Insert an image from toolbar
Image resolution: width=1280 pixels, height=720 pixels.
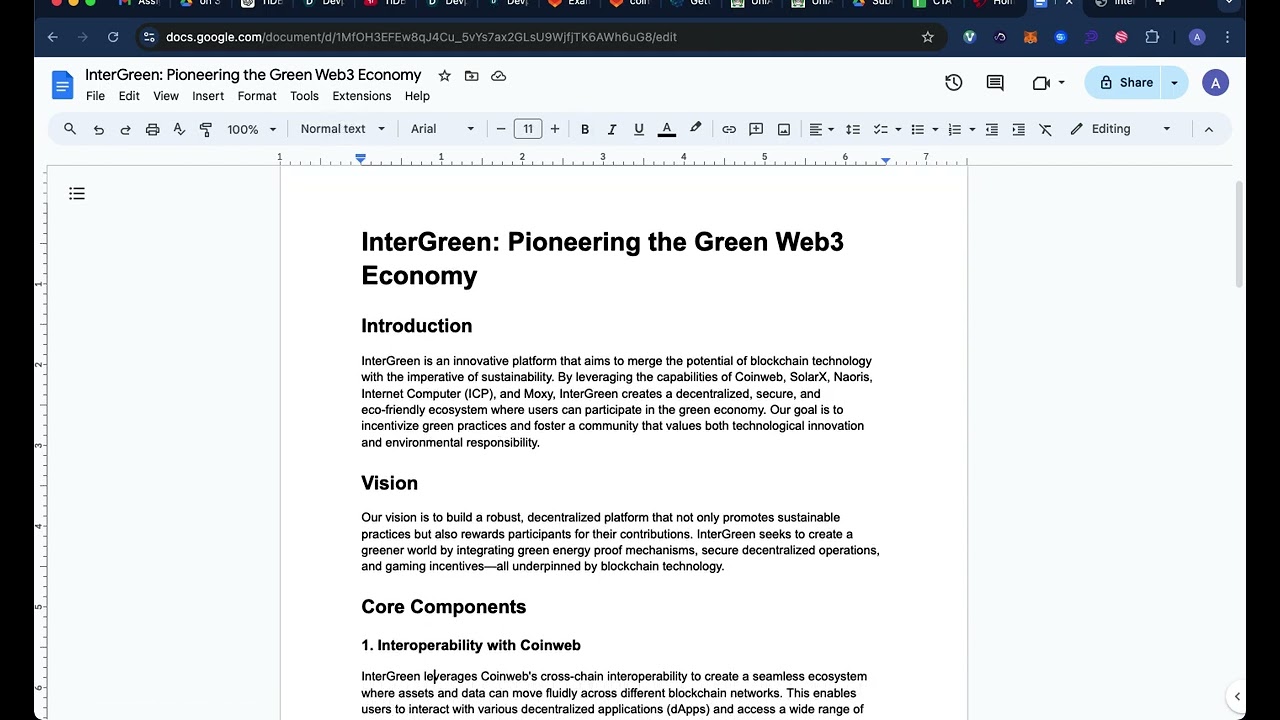point(784,129)
